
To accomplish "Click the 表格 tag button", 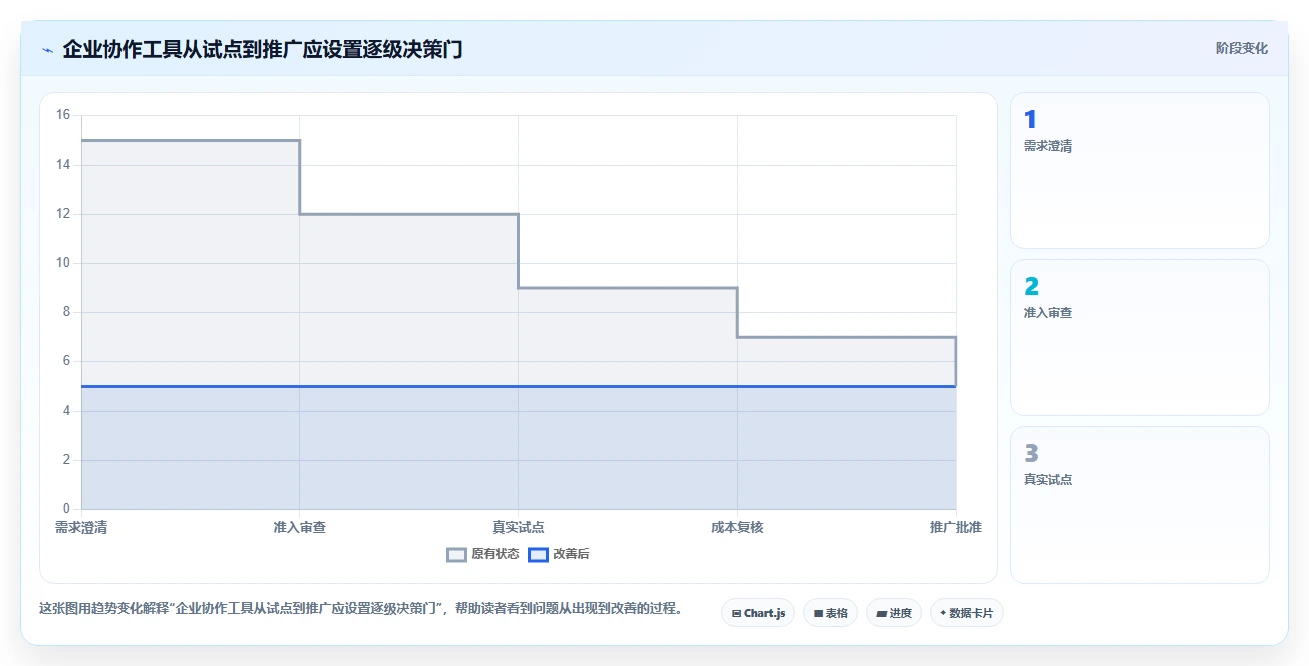I will click(x=830, y=613).
